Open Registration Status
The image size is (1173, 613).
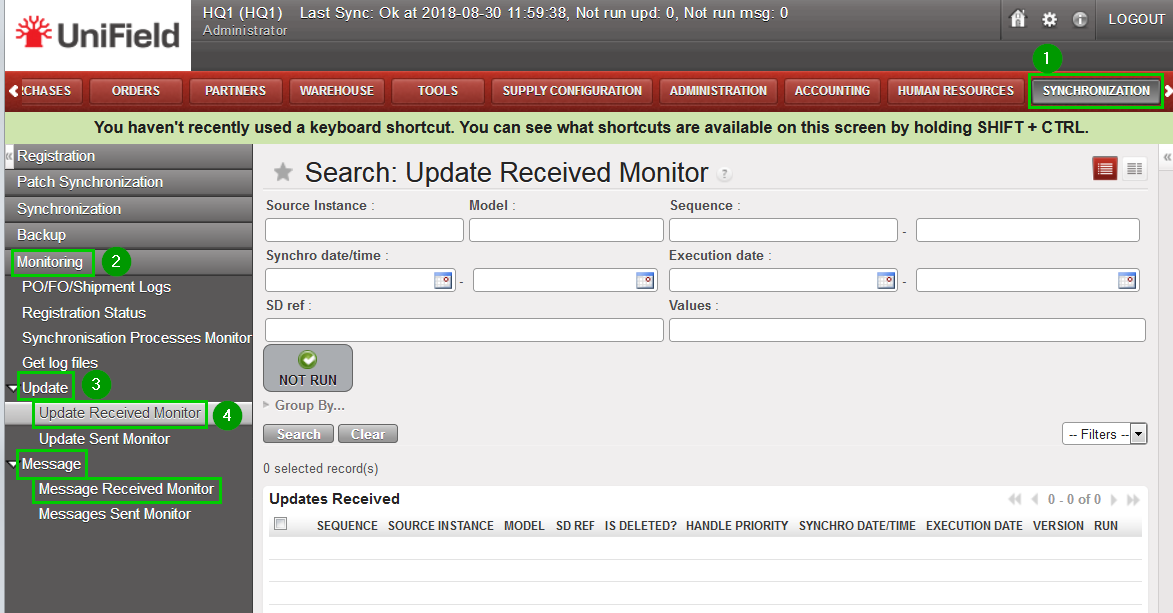[84, 313]
